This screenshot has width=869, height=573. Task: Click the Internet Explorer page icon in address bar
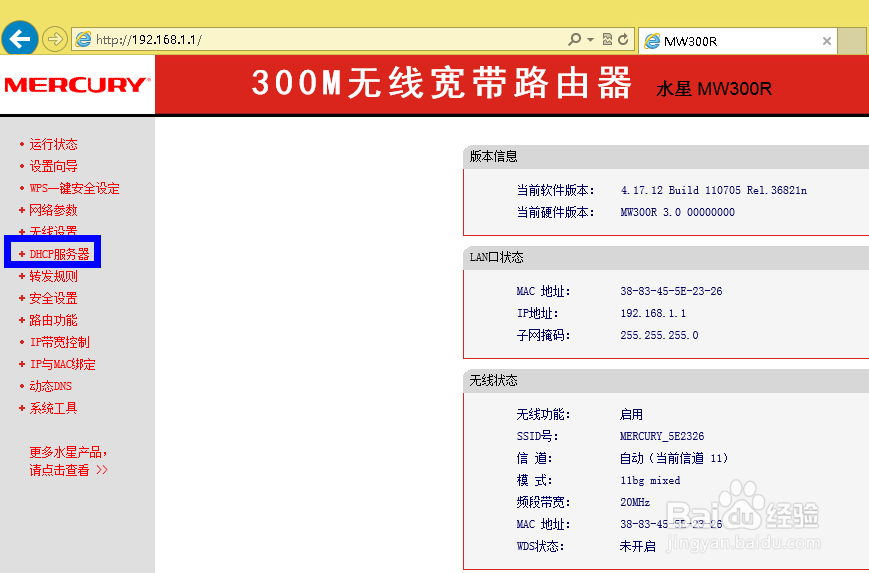[x=83, y=39]
